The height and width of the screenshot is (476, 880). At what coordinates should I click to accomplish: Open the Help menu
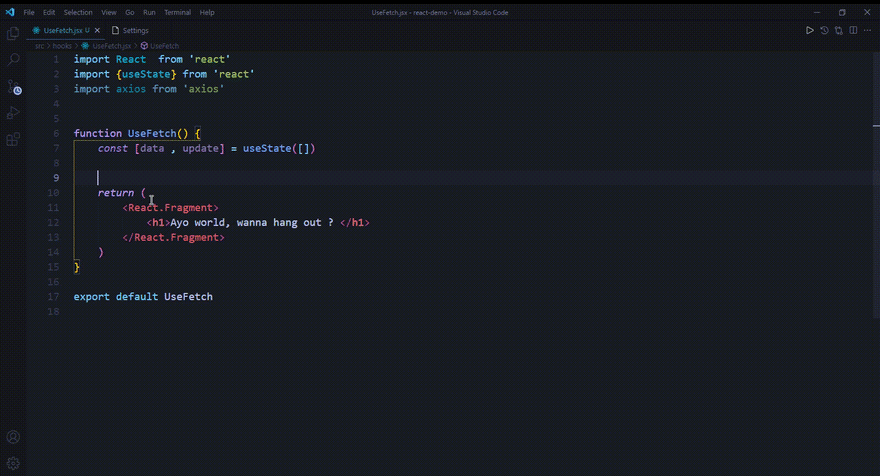tap(207, 12)
